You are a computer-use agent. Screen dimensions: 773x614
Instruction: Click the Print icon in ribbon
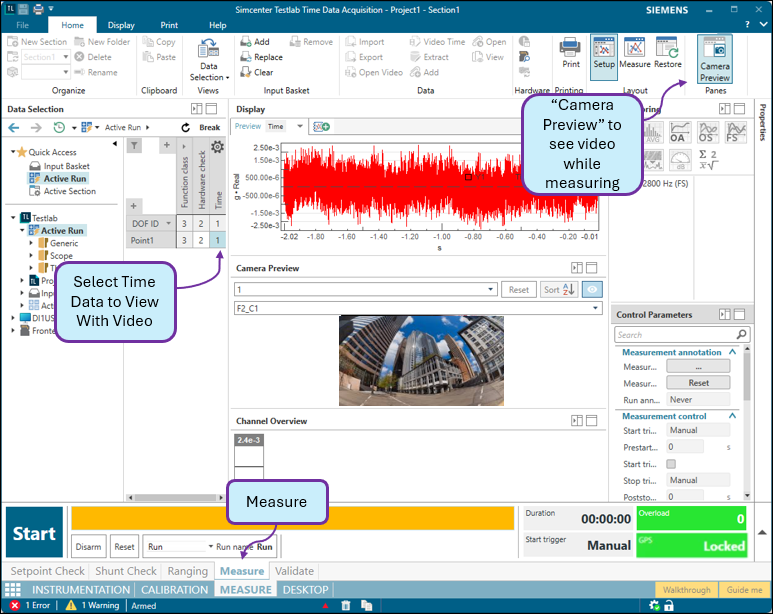pos(570,53)
